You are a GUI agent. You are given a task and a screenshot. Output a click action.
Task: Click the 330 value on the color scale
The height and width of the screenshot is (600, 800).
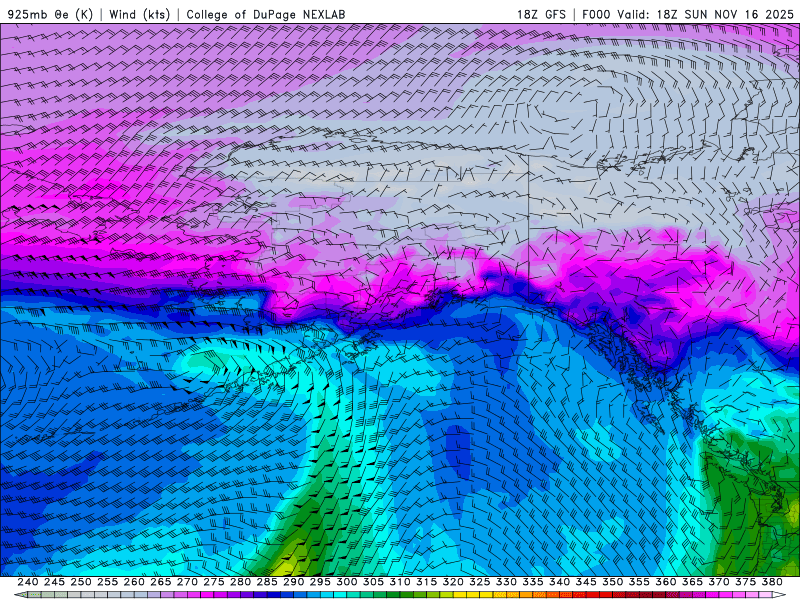(506, 582)
